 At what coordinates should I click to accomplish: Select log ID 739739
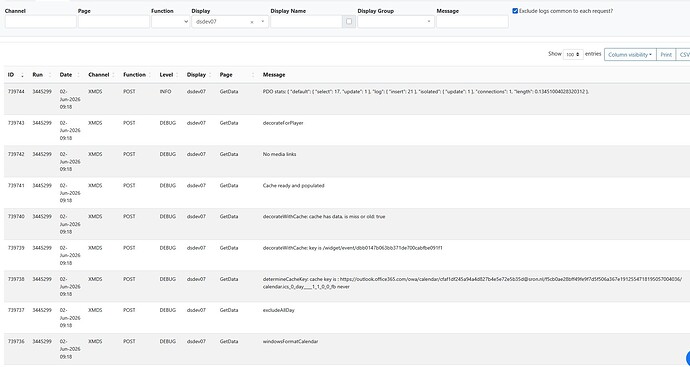pos(16,248)
